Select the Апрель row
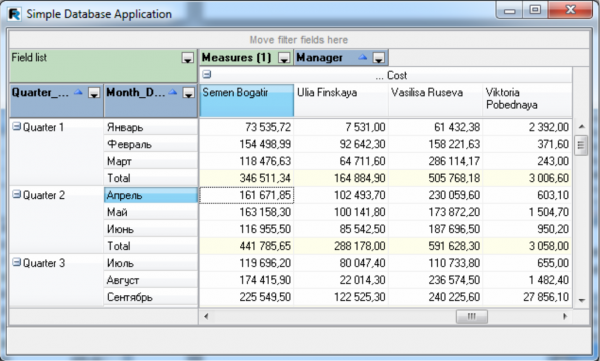600x361 pixels. [x=151, y=195]
